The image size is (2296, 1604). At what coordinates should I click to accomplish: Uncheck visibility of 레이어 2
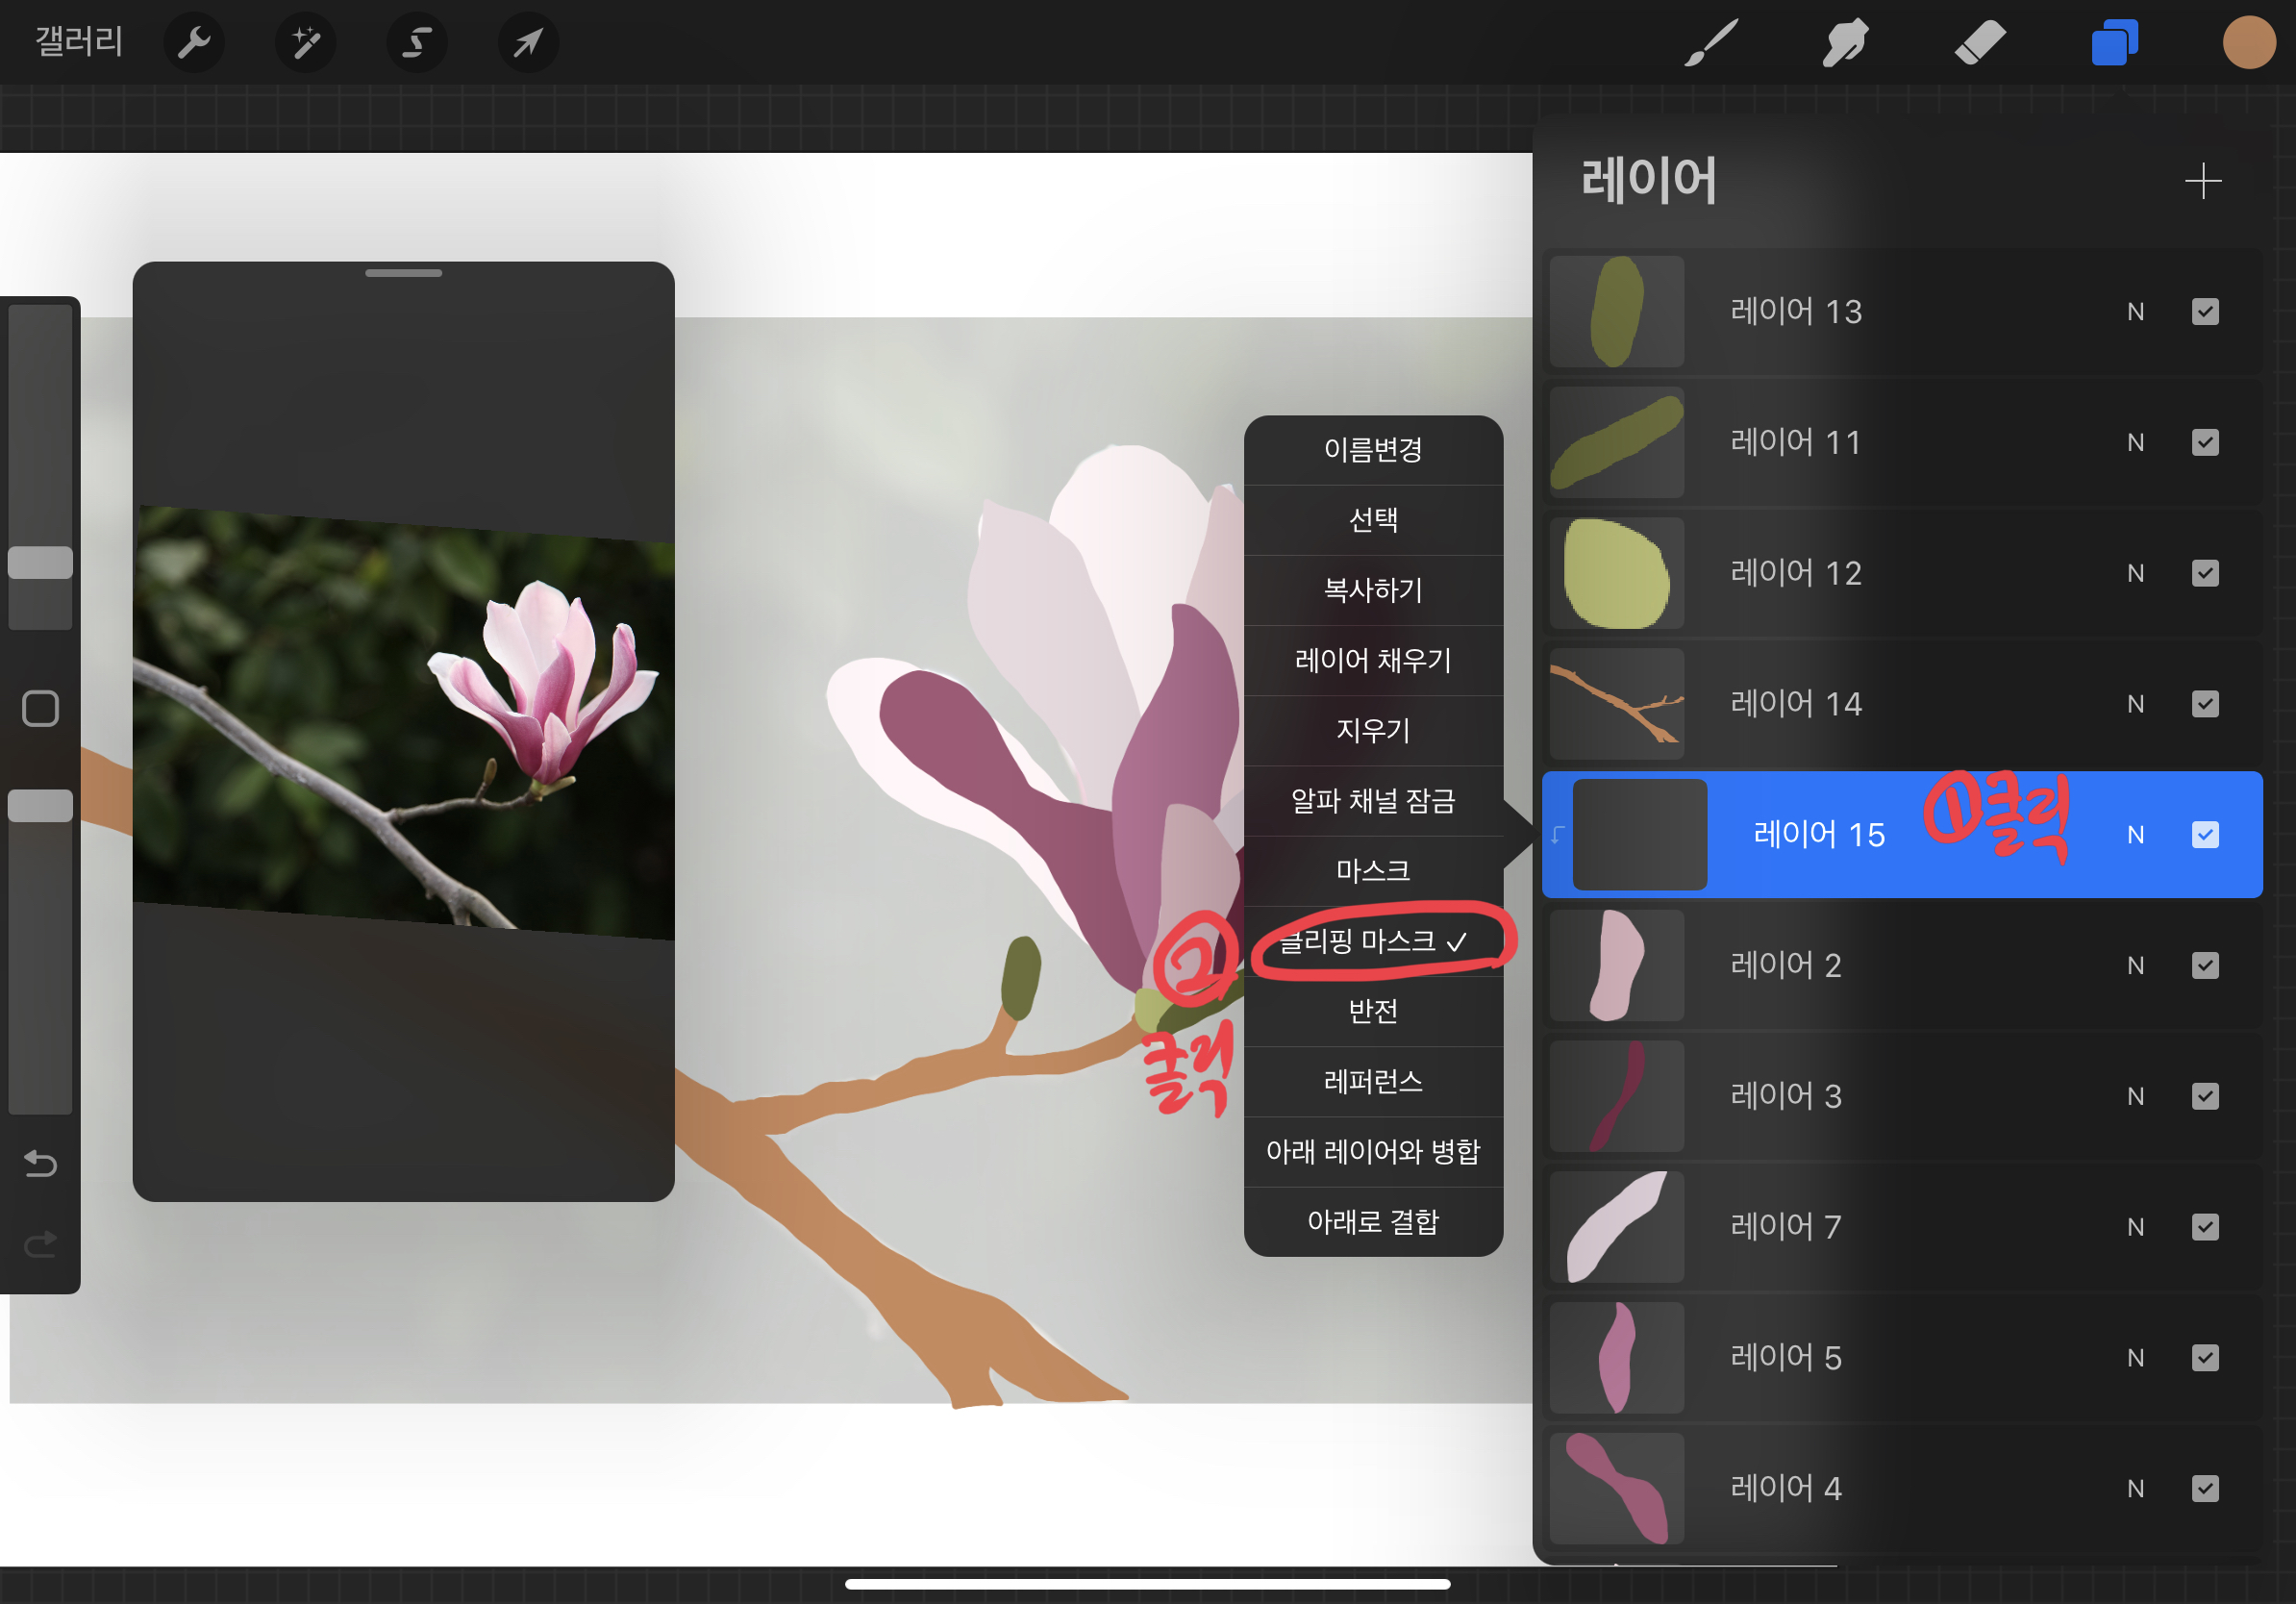(x=2205, y=965)
